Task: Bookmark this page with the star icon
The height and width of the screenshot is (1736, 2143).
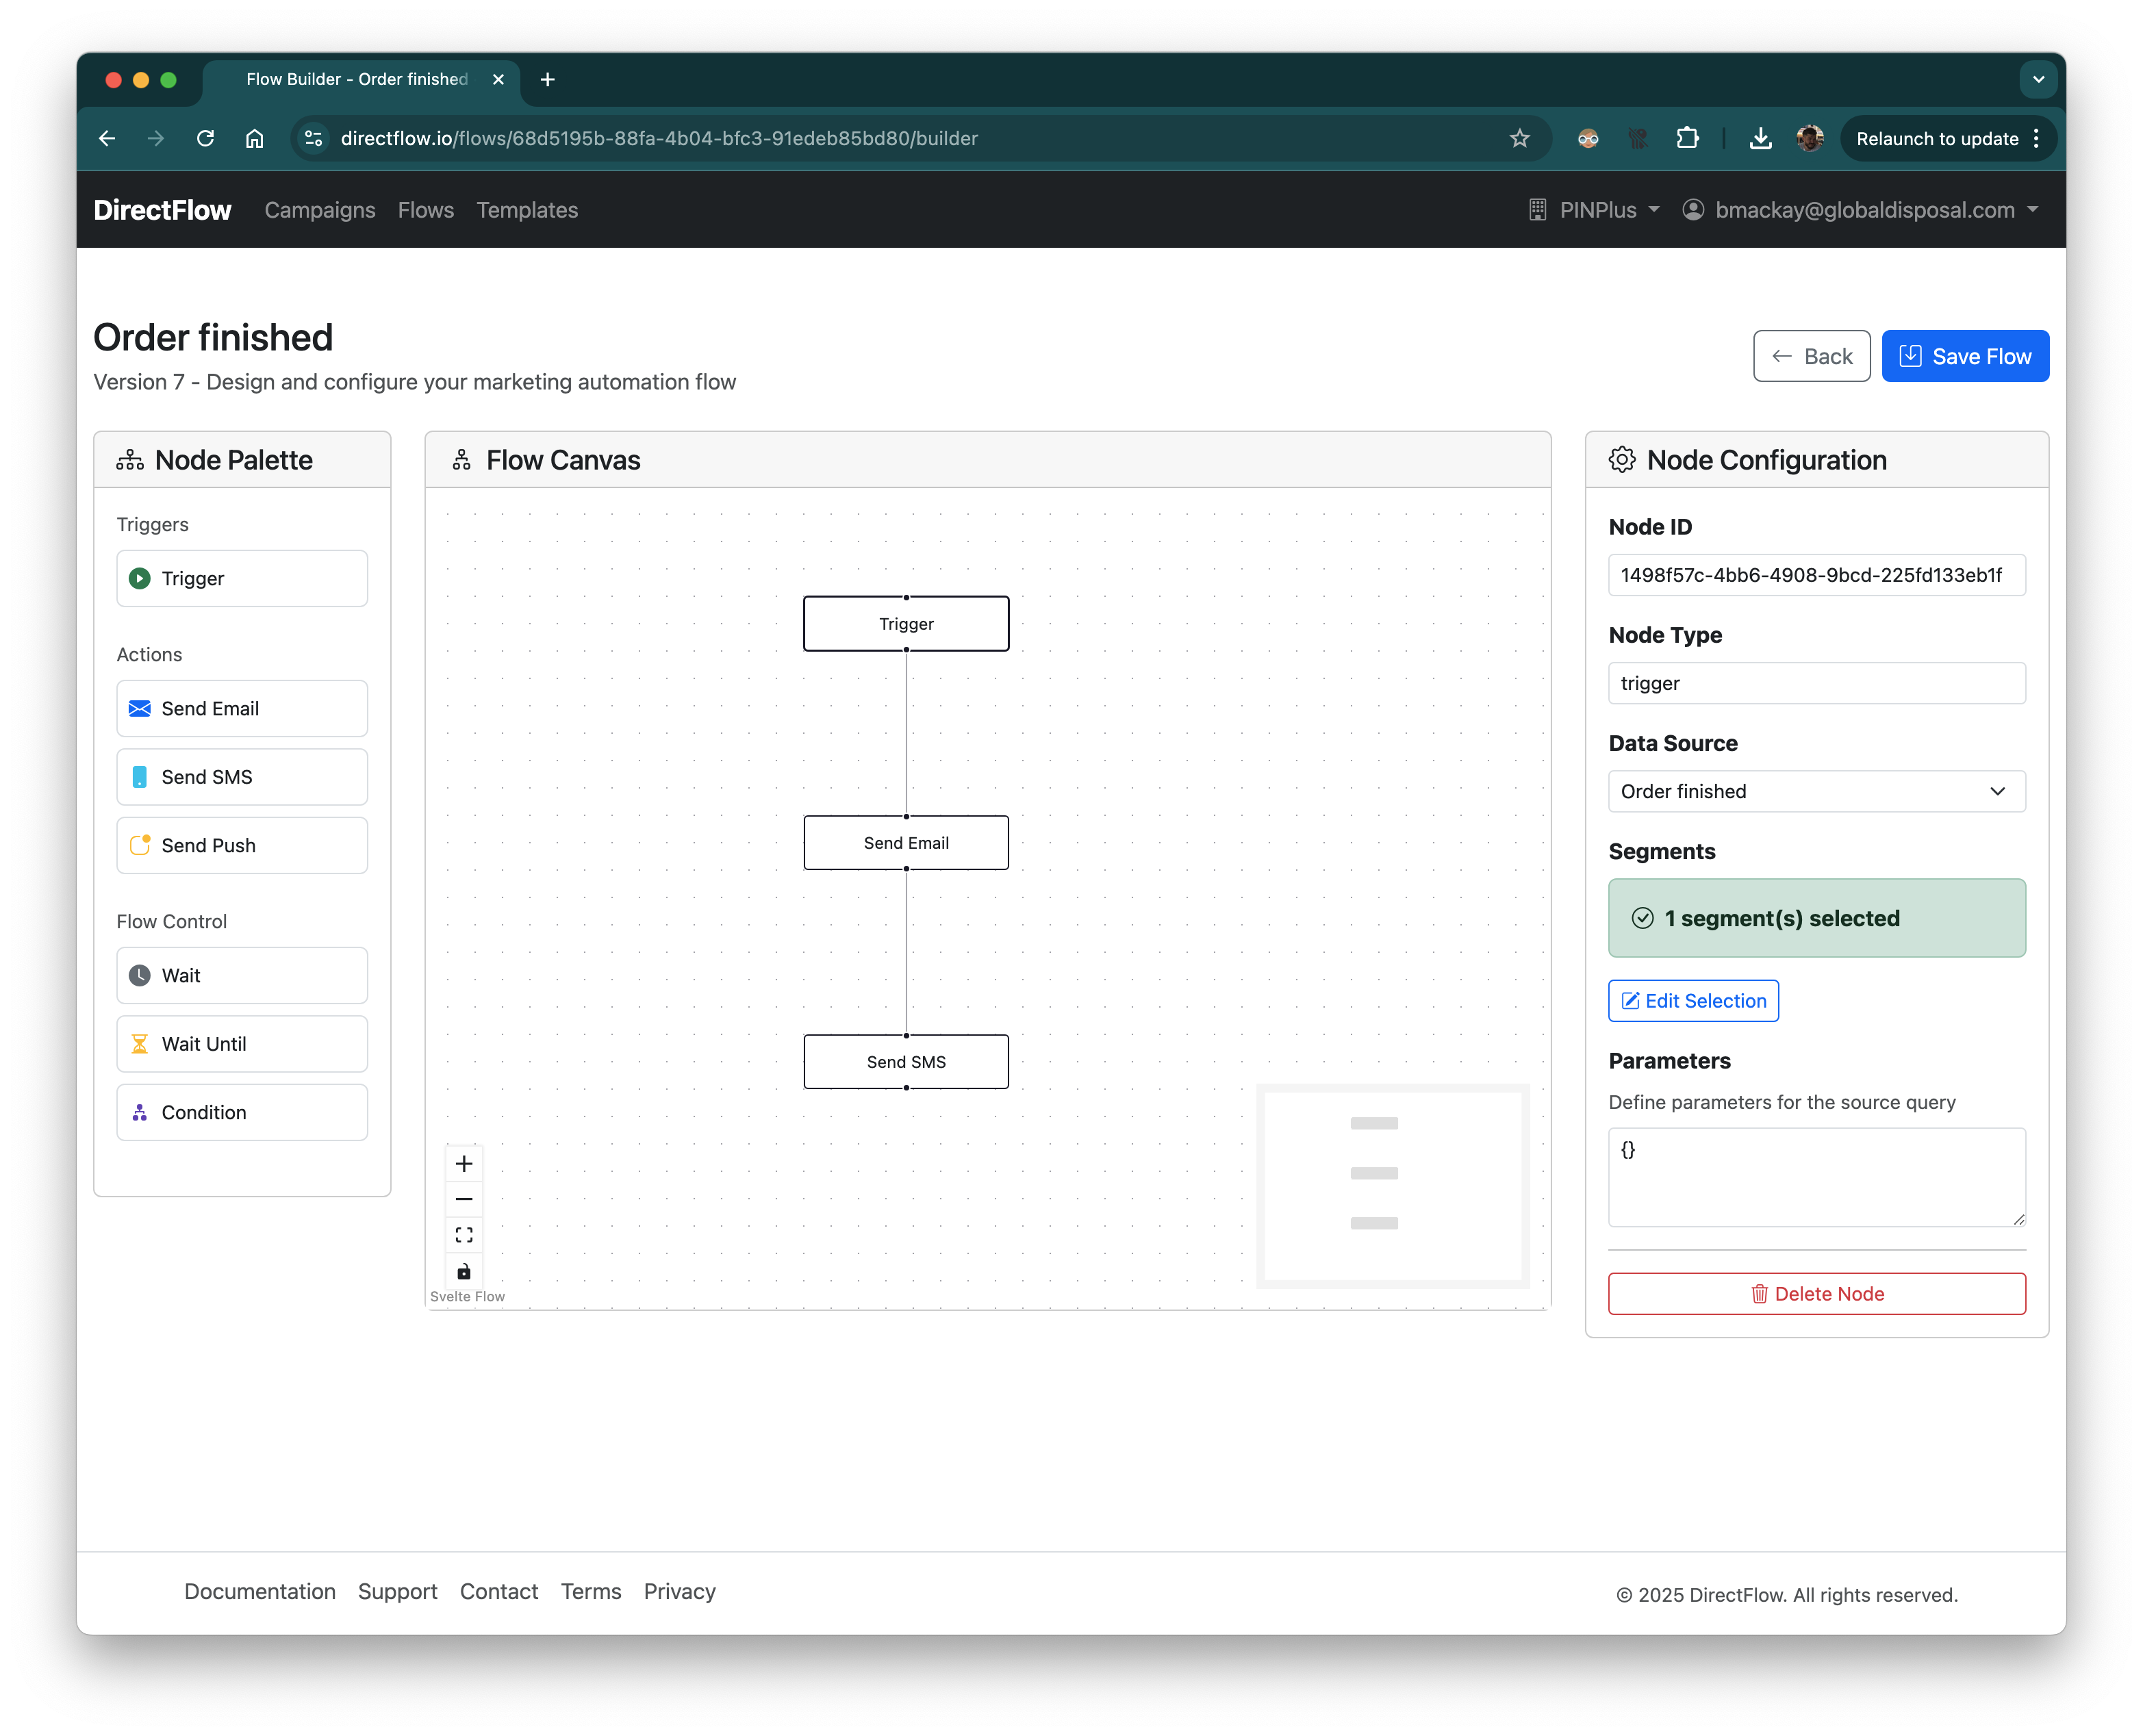Action: 1519,138
